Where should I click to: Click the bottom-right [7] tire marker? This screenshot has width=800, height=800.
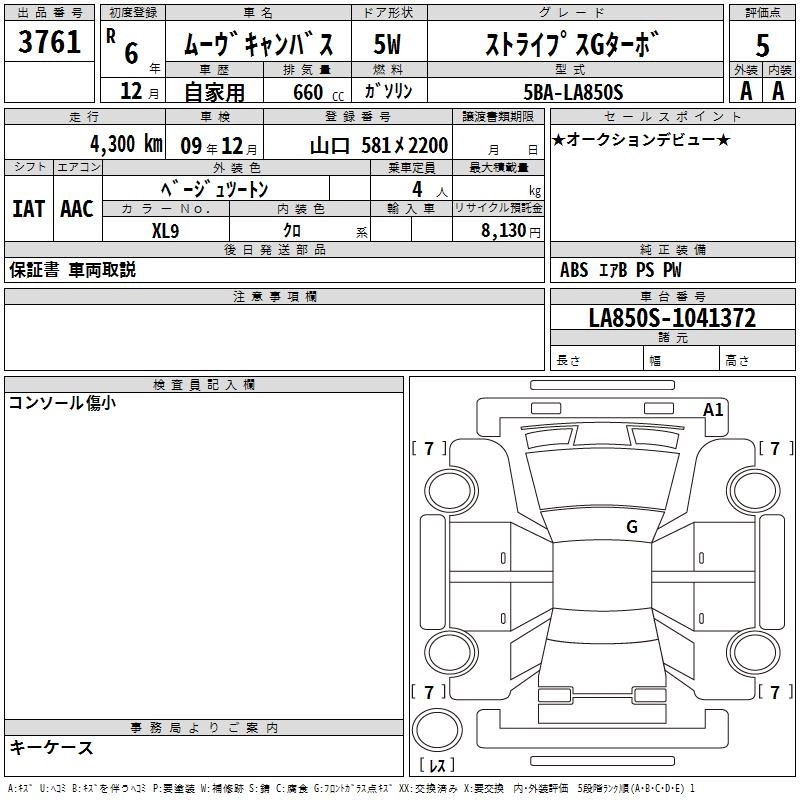775,692
